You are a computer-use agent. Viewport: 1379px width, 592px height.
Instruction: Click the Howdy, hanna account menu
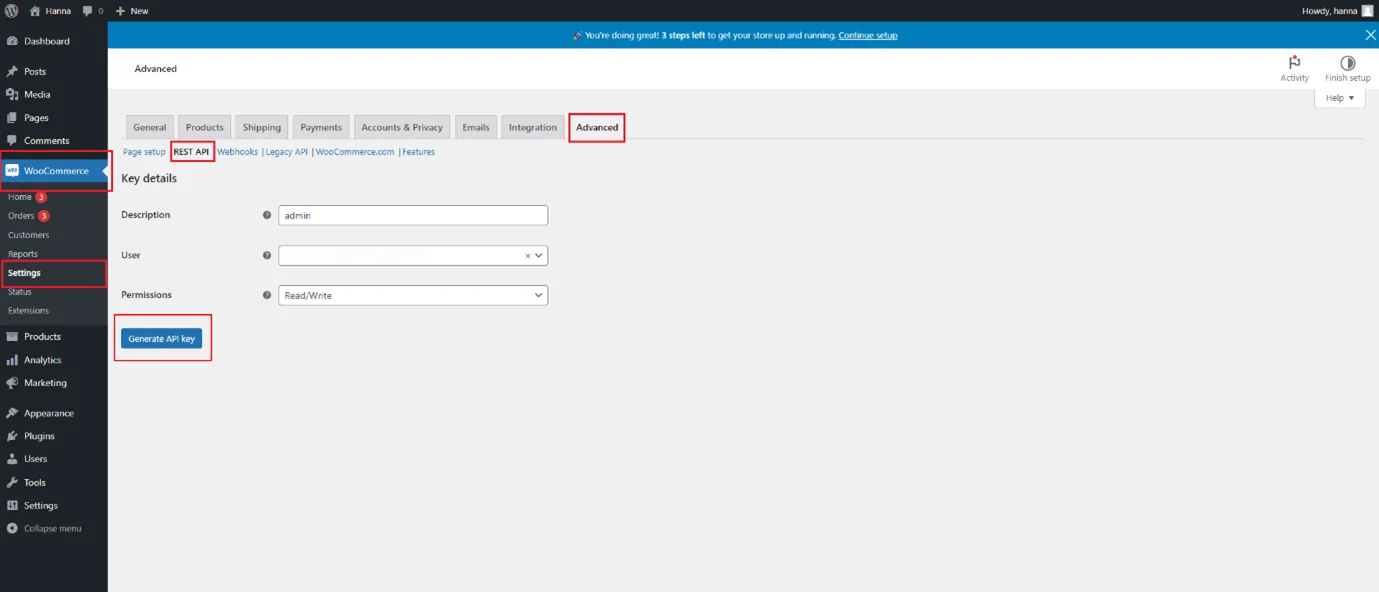pyautogui.click(x=1338, y=11)
